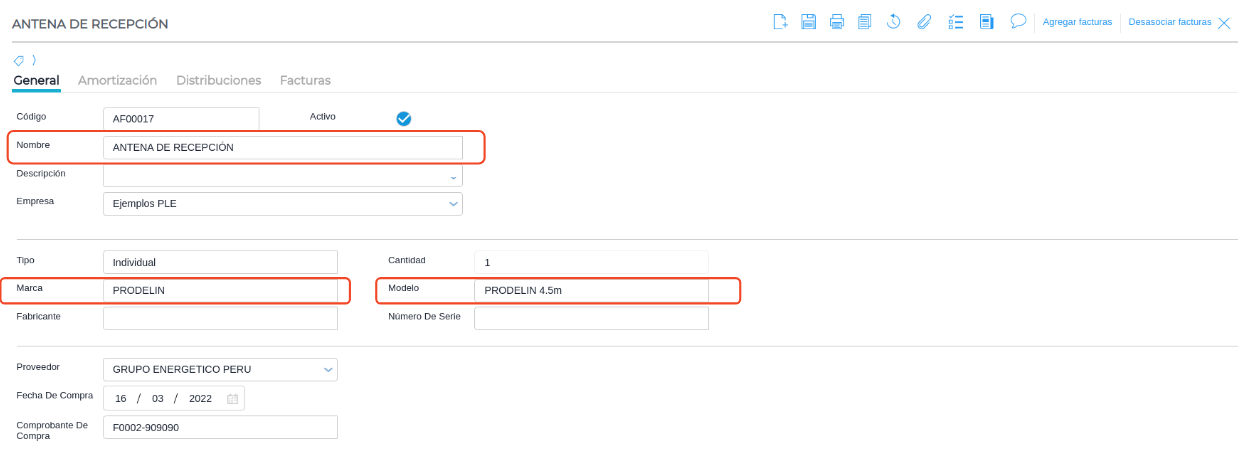
Task: Attach a file with the paperclip icon
Action: click(x=924, y=22)
